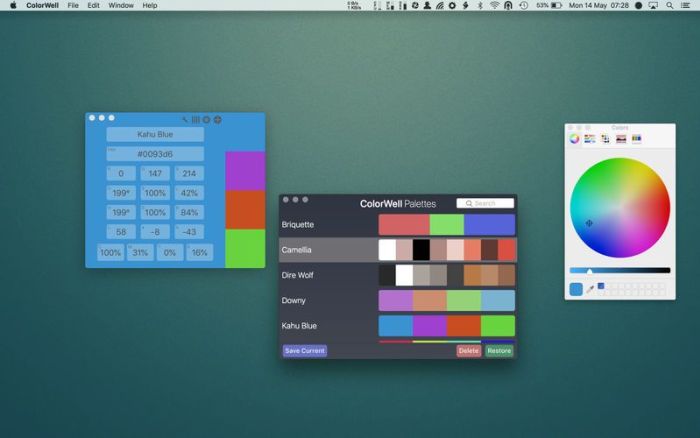Click the orange swatch in ColorWell window

pos(245,210)
